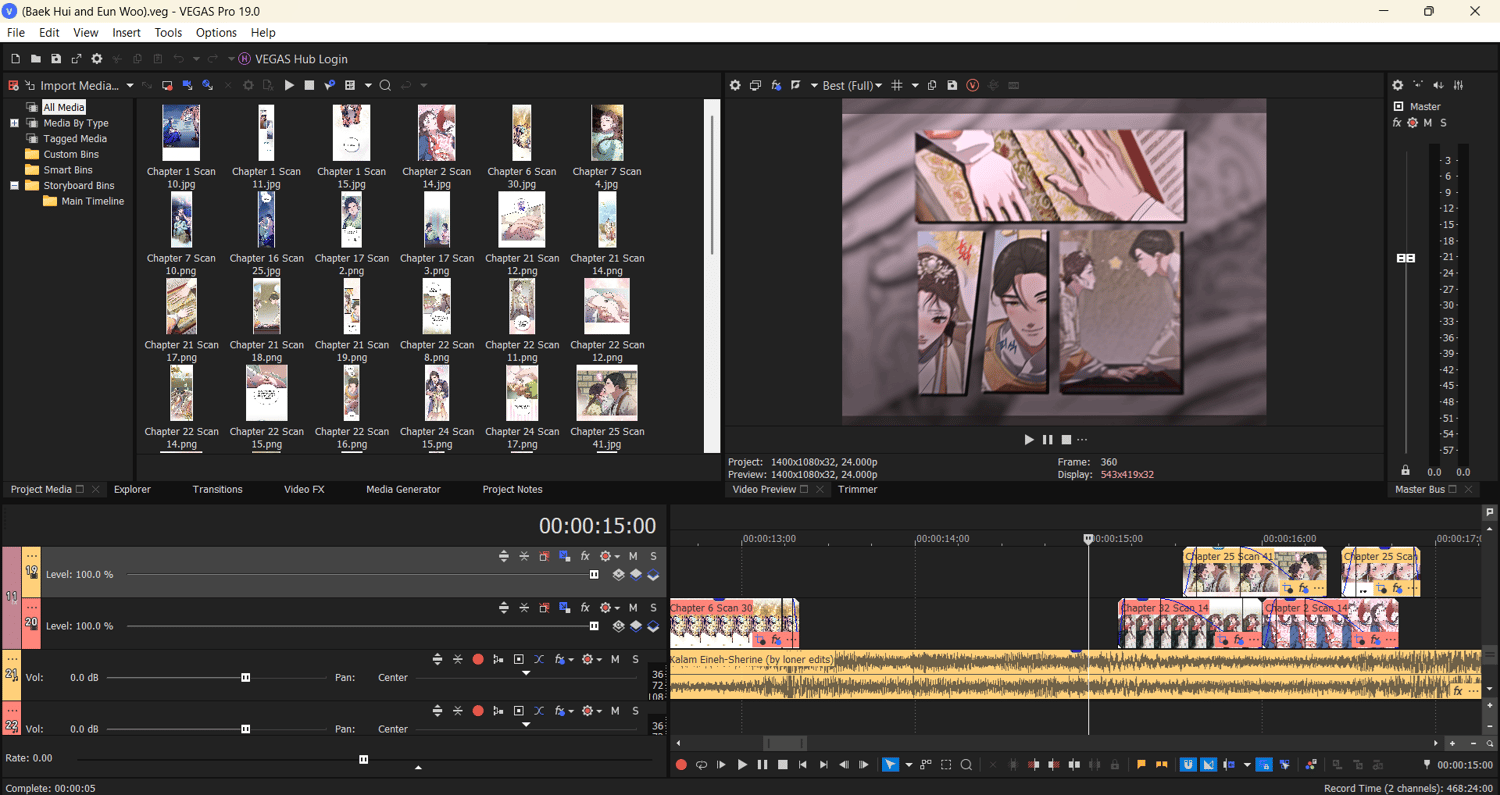Start preview playback in Project Media toolbar

click(x=289, y=85)
